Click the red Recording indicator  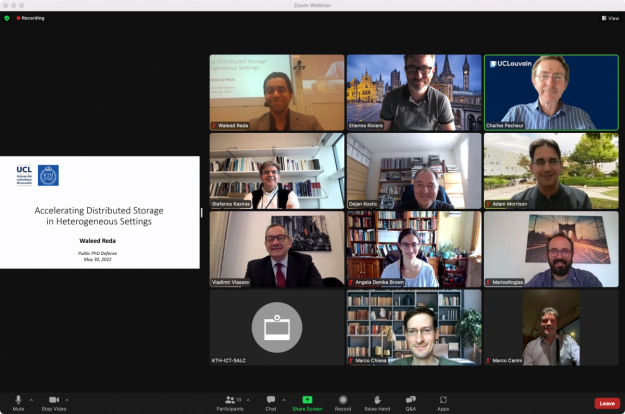click(x=30, y=18)
